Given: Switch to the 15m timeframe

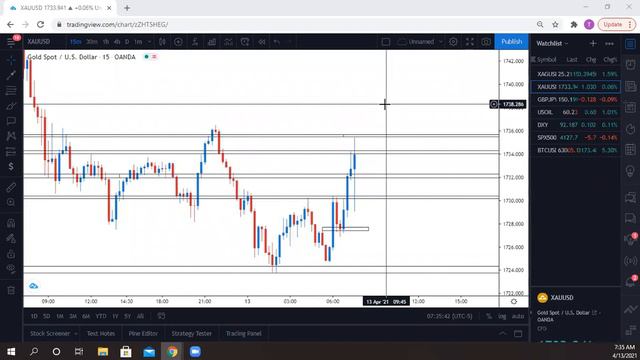Looking at the screenshot, I should [x=76, y=42].
